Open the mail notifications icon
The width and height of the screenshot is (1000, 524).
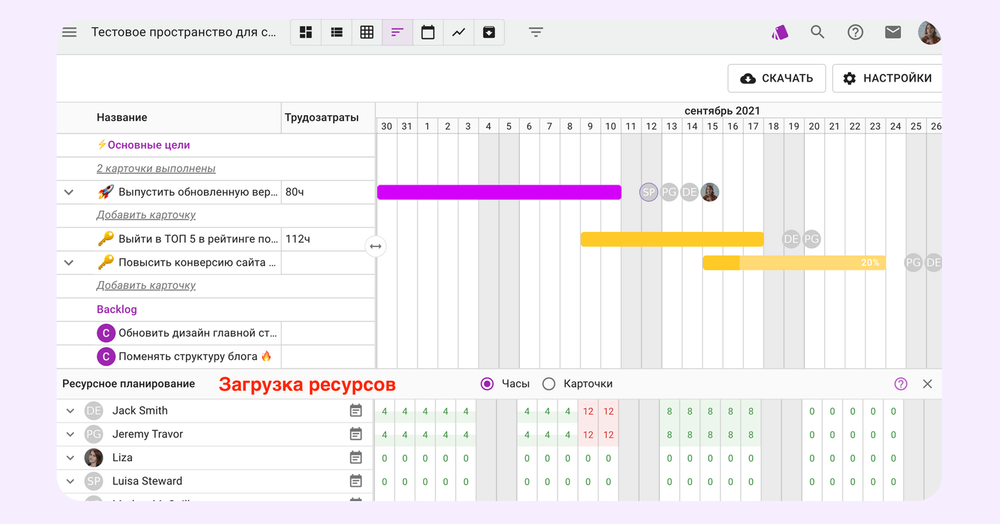tap(893, 32)
